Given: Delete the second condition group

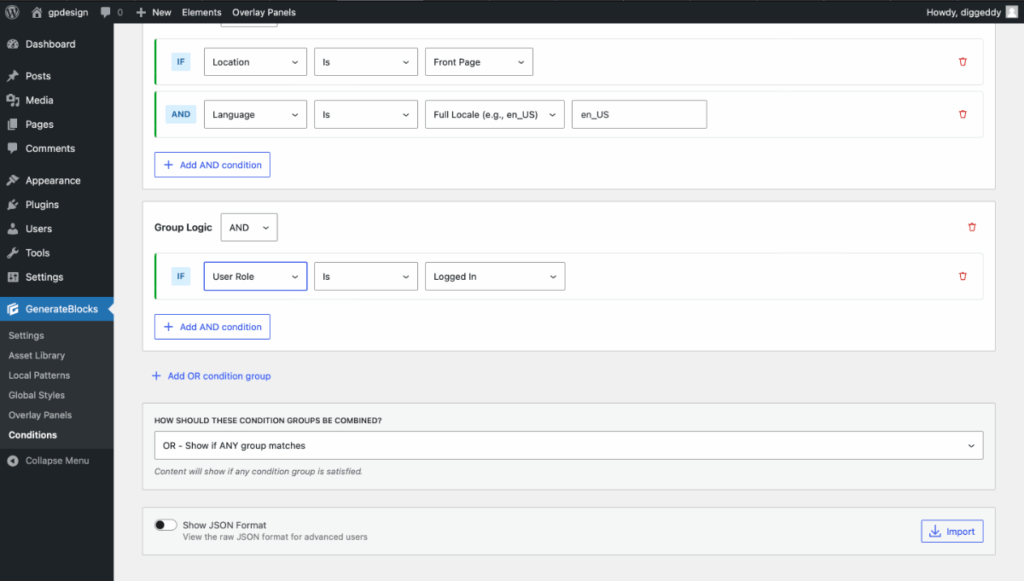Looking at the screenshot, I should (972, 227).
